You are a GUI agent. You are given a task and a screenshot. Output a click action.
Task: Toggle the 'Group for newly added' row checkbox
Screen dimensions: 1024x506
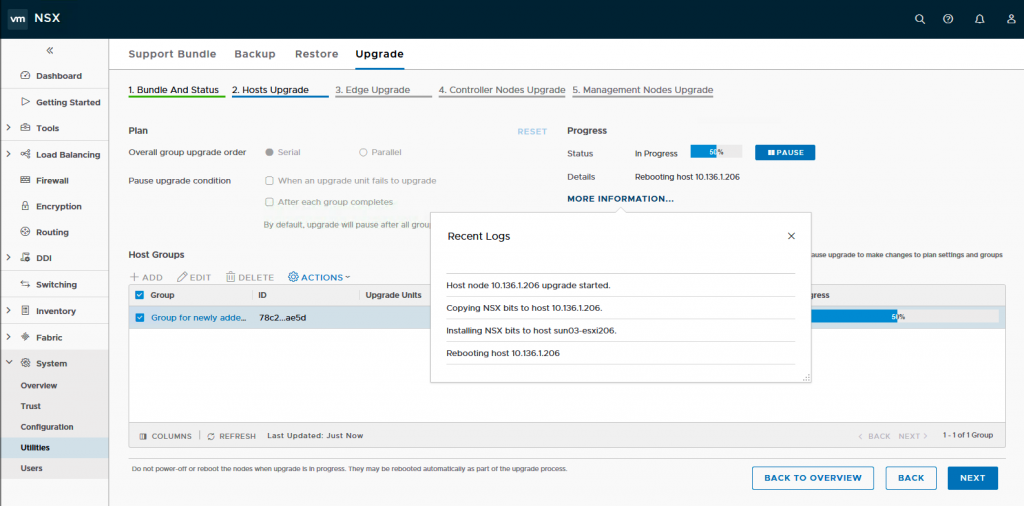pos(139,318)
